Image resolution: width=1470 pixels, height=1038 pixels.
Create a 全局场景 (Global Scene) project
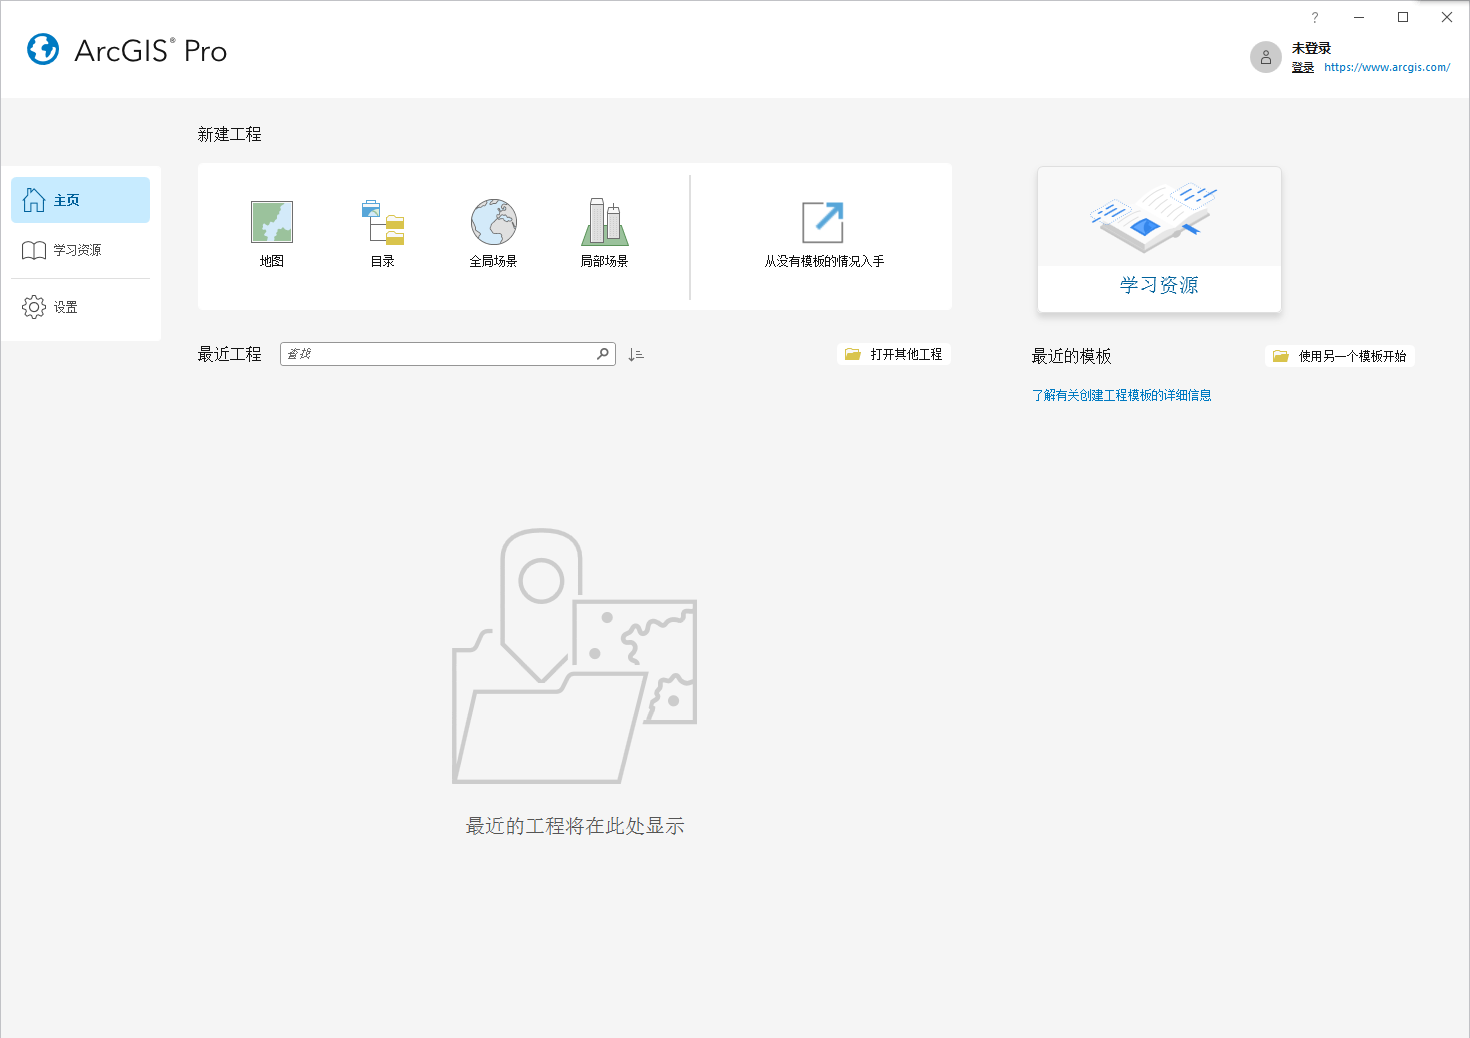click(x=493, y=233)
